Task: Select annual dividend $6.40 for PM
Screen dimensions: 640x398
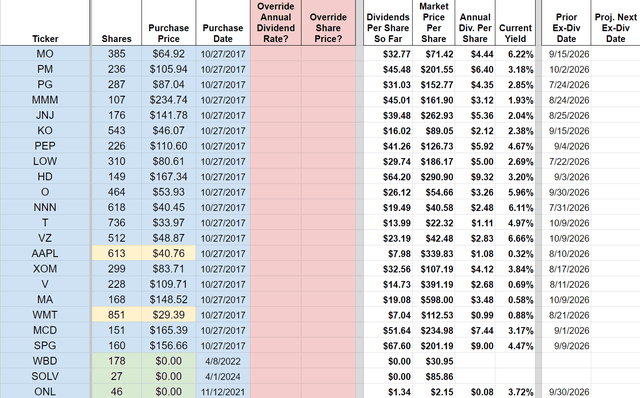Action: pyautogui.click(x=475, y=69)
